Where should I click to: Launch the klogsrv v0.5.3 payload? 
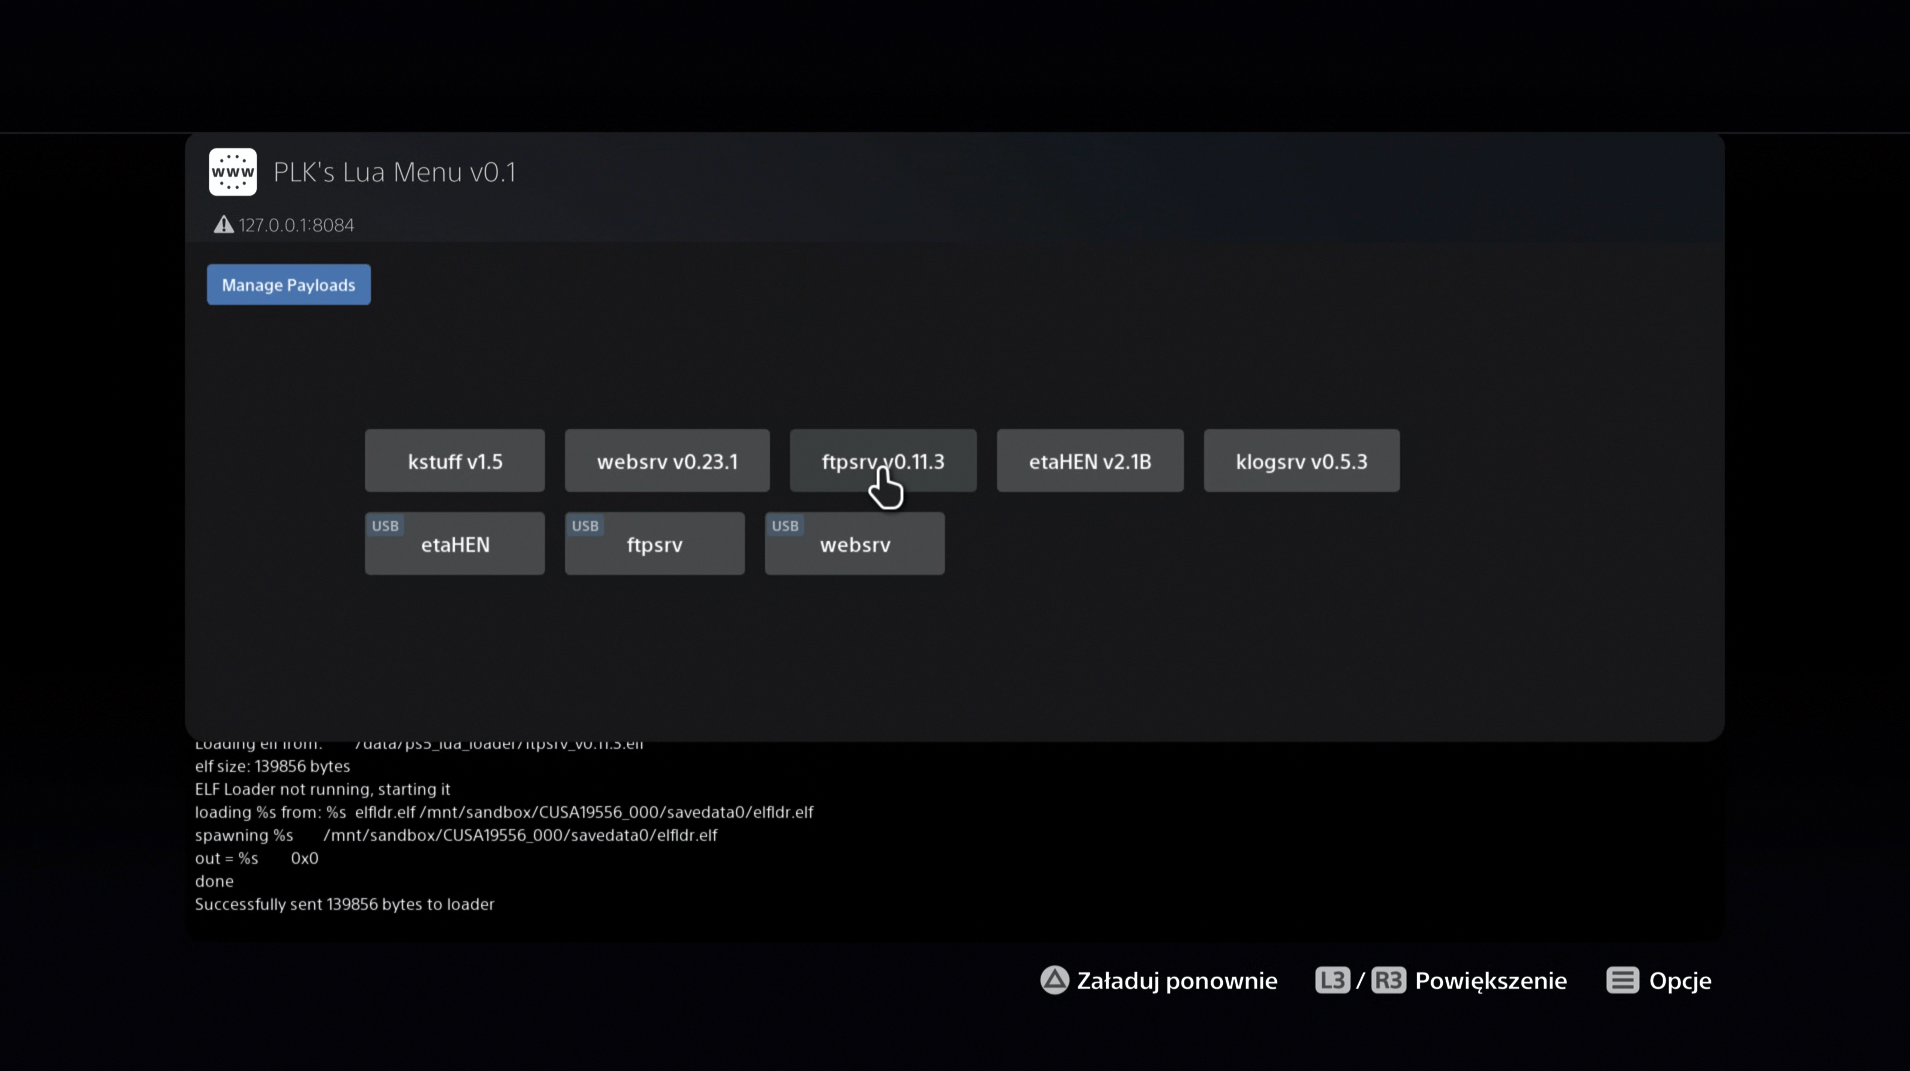1301,461
